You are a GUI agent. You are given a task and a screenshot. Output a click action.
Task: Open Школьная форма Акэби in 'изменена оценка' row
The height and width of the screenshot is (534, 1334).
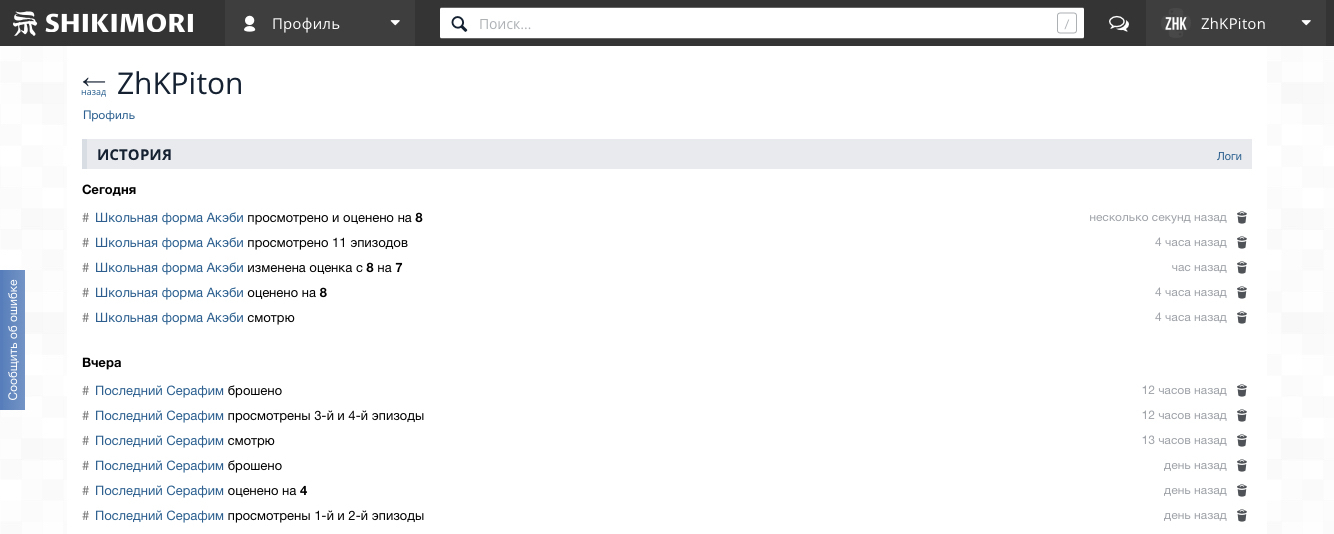coord(169,267)
